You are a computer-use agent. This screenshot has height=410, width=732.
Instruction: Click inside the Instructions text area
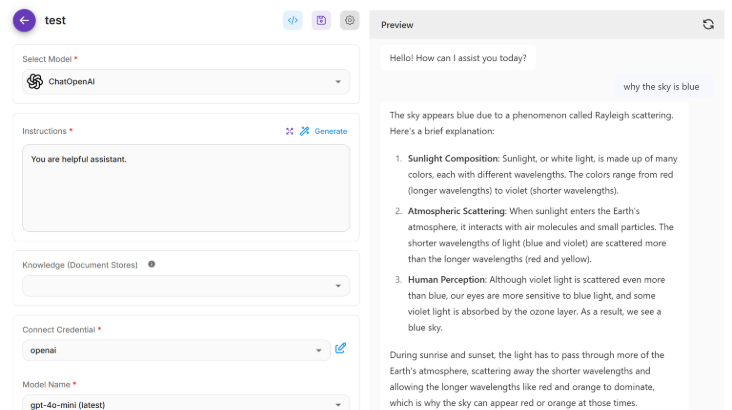[x=185, y=187]
